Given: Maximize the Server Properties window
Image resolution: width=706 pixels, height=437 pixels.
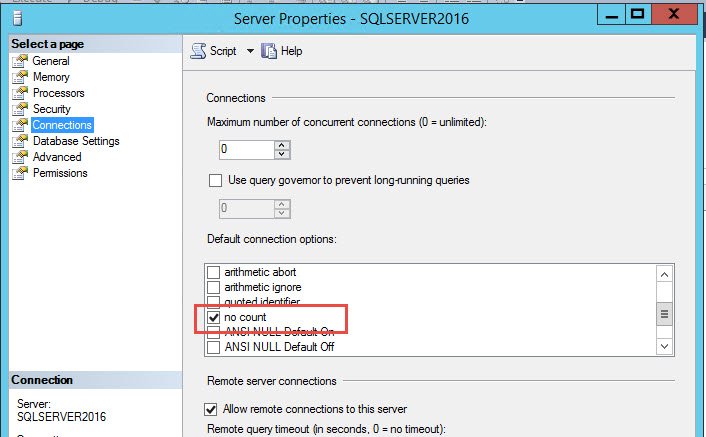Looking at the screenshot, I should [x=638, y=14].
